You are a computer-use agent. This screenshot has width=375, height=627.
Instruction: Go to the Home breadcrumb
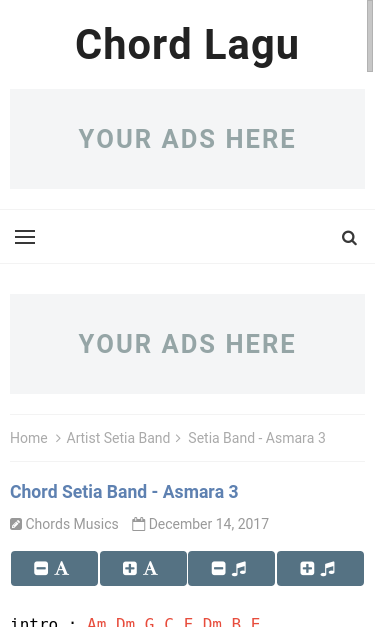tap(29, 438)
